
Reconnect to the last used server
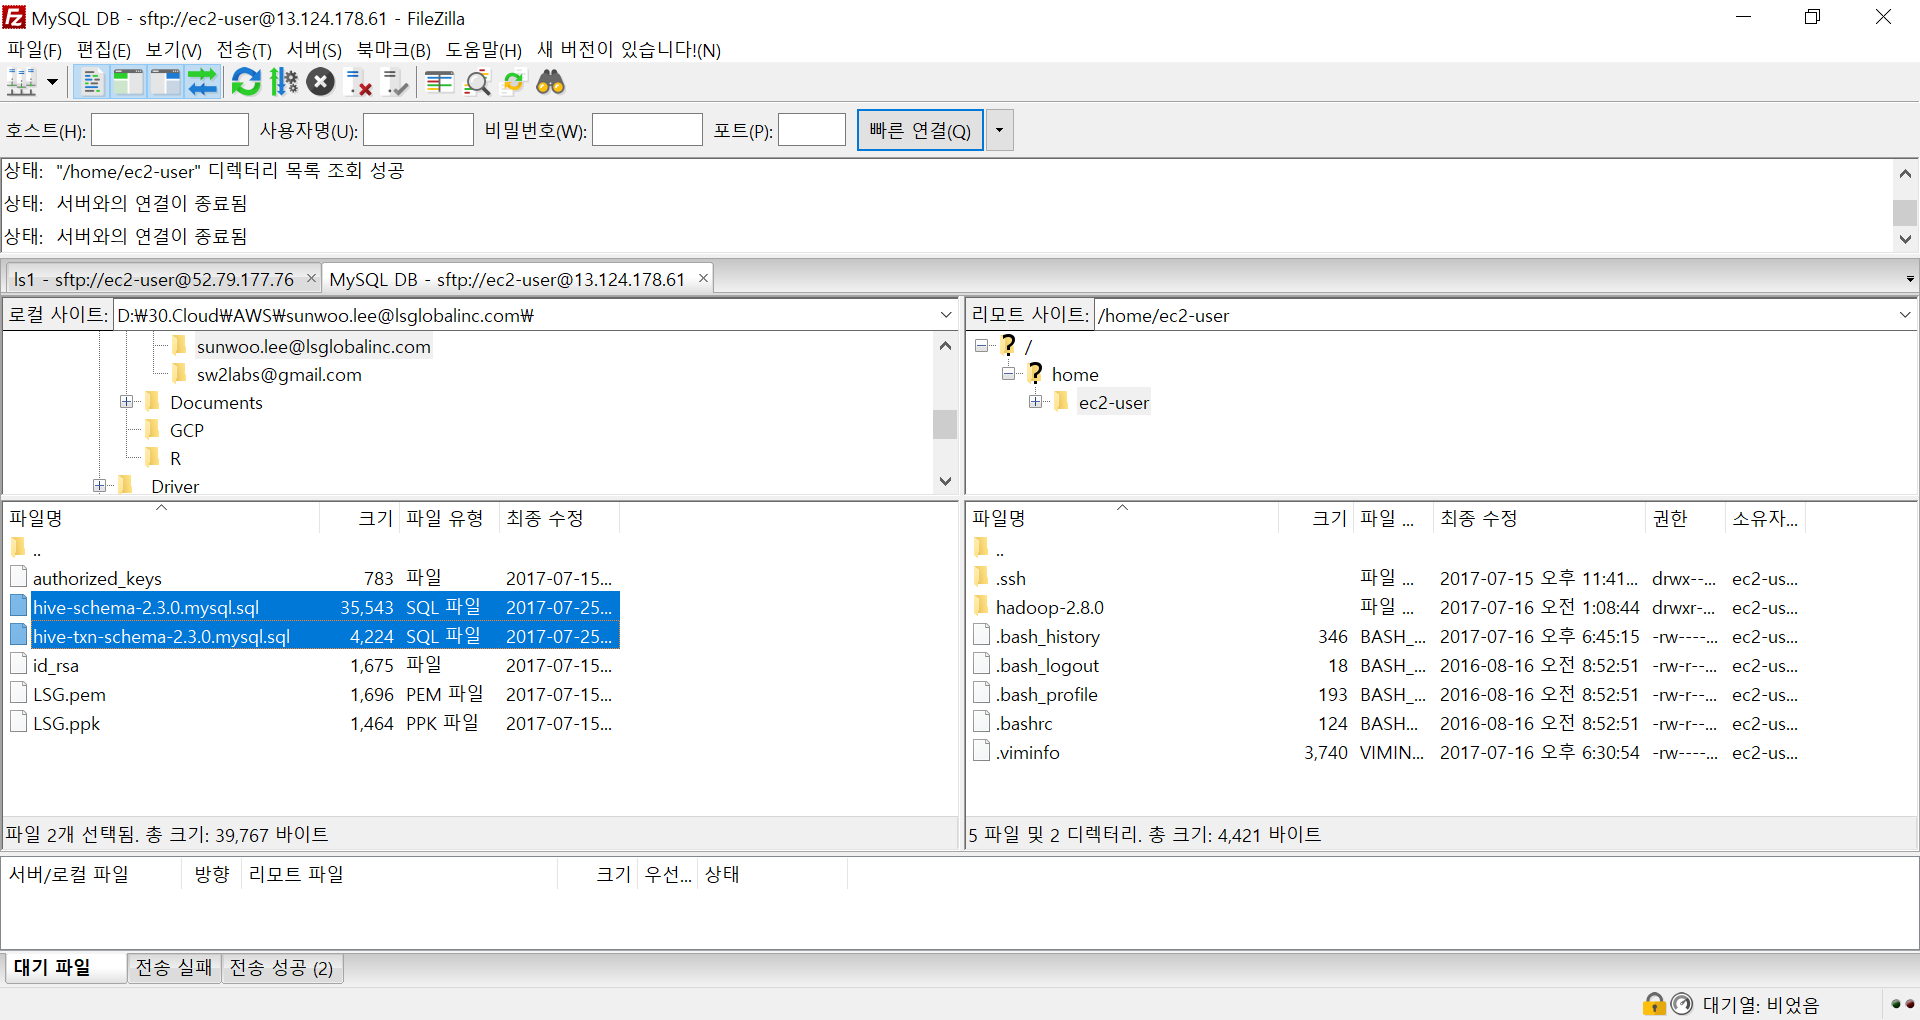395,82
